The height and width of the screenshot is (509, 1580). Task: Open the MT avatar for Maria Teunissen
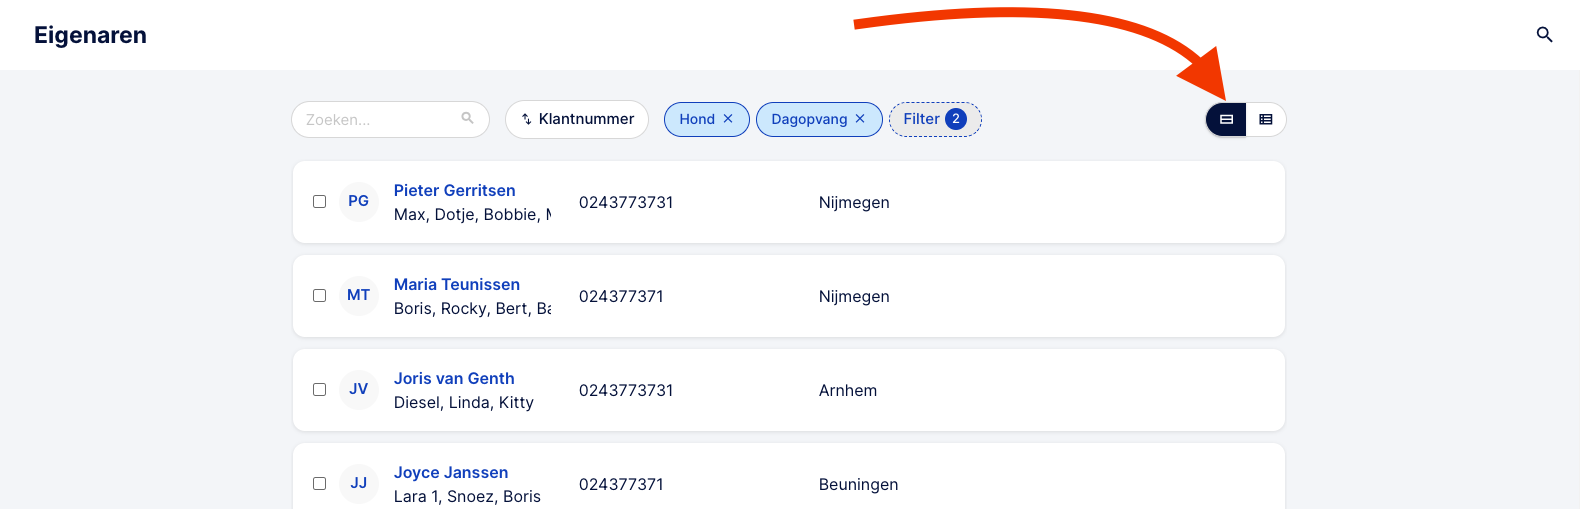pos(359,295)
